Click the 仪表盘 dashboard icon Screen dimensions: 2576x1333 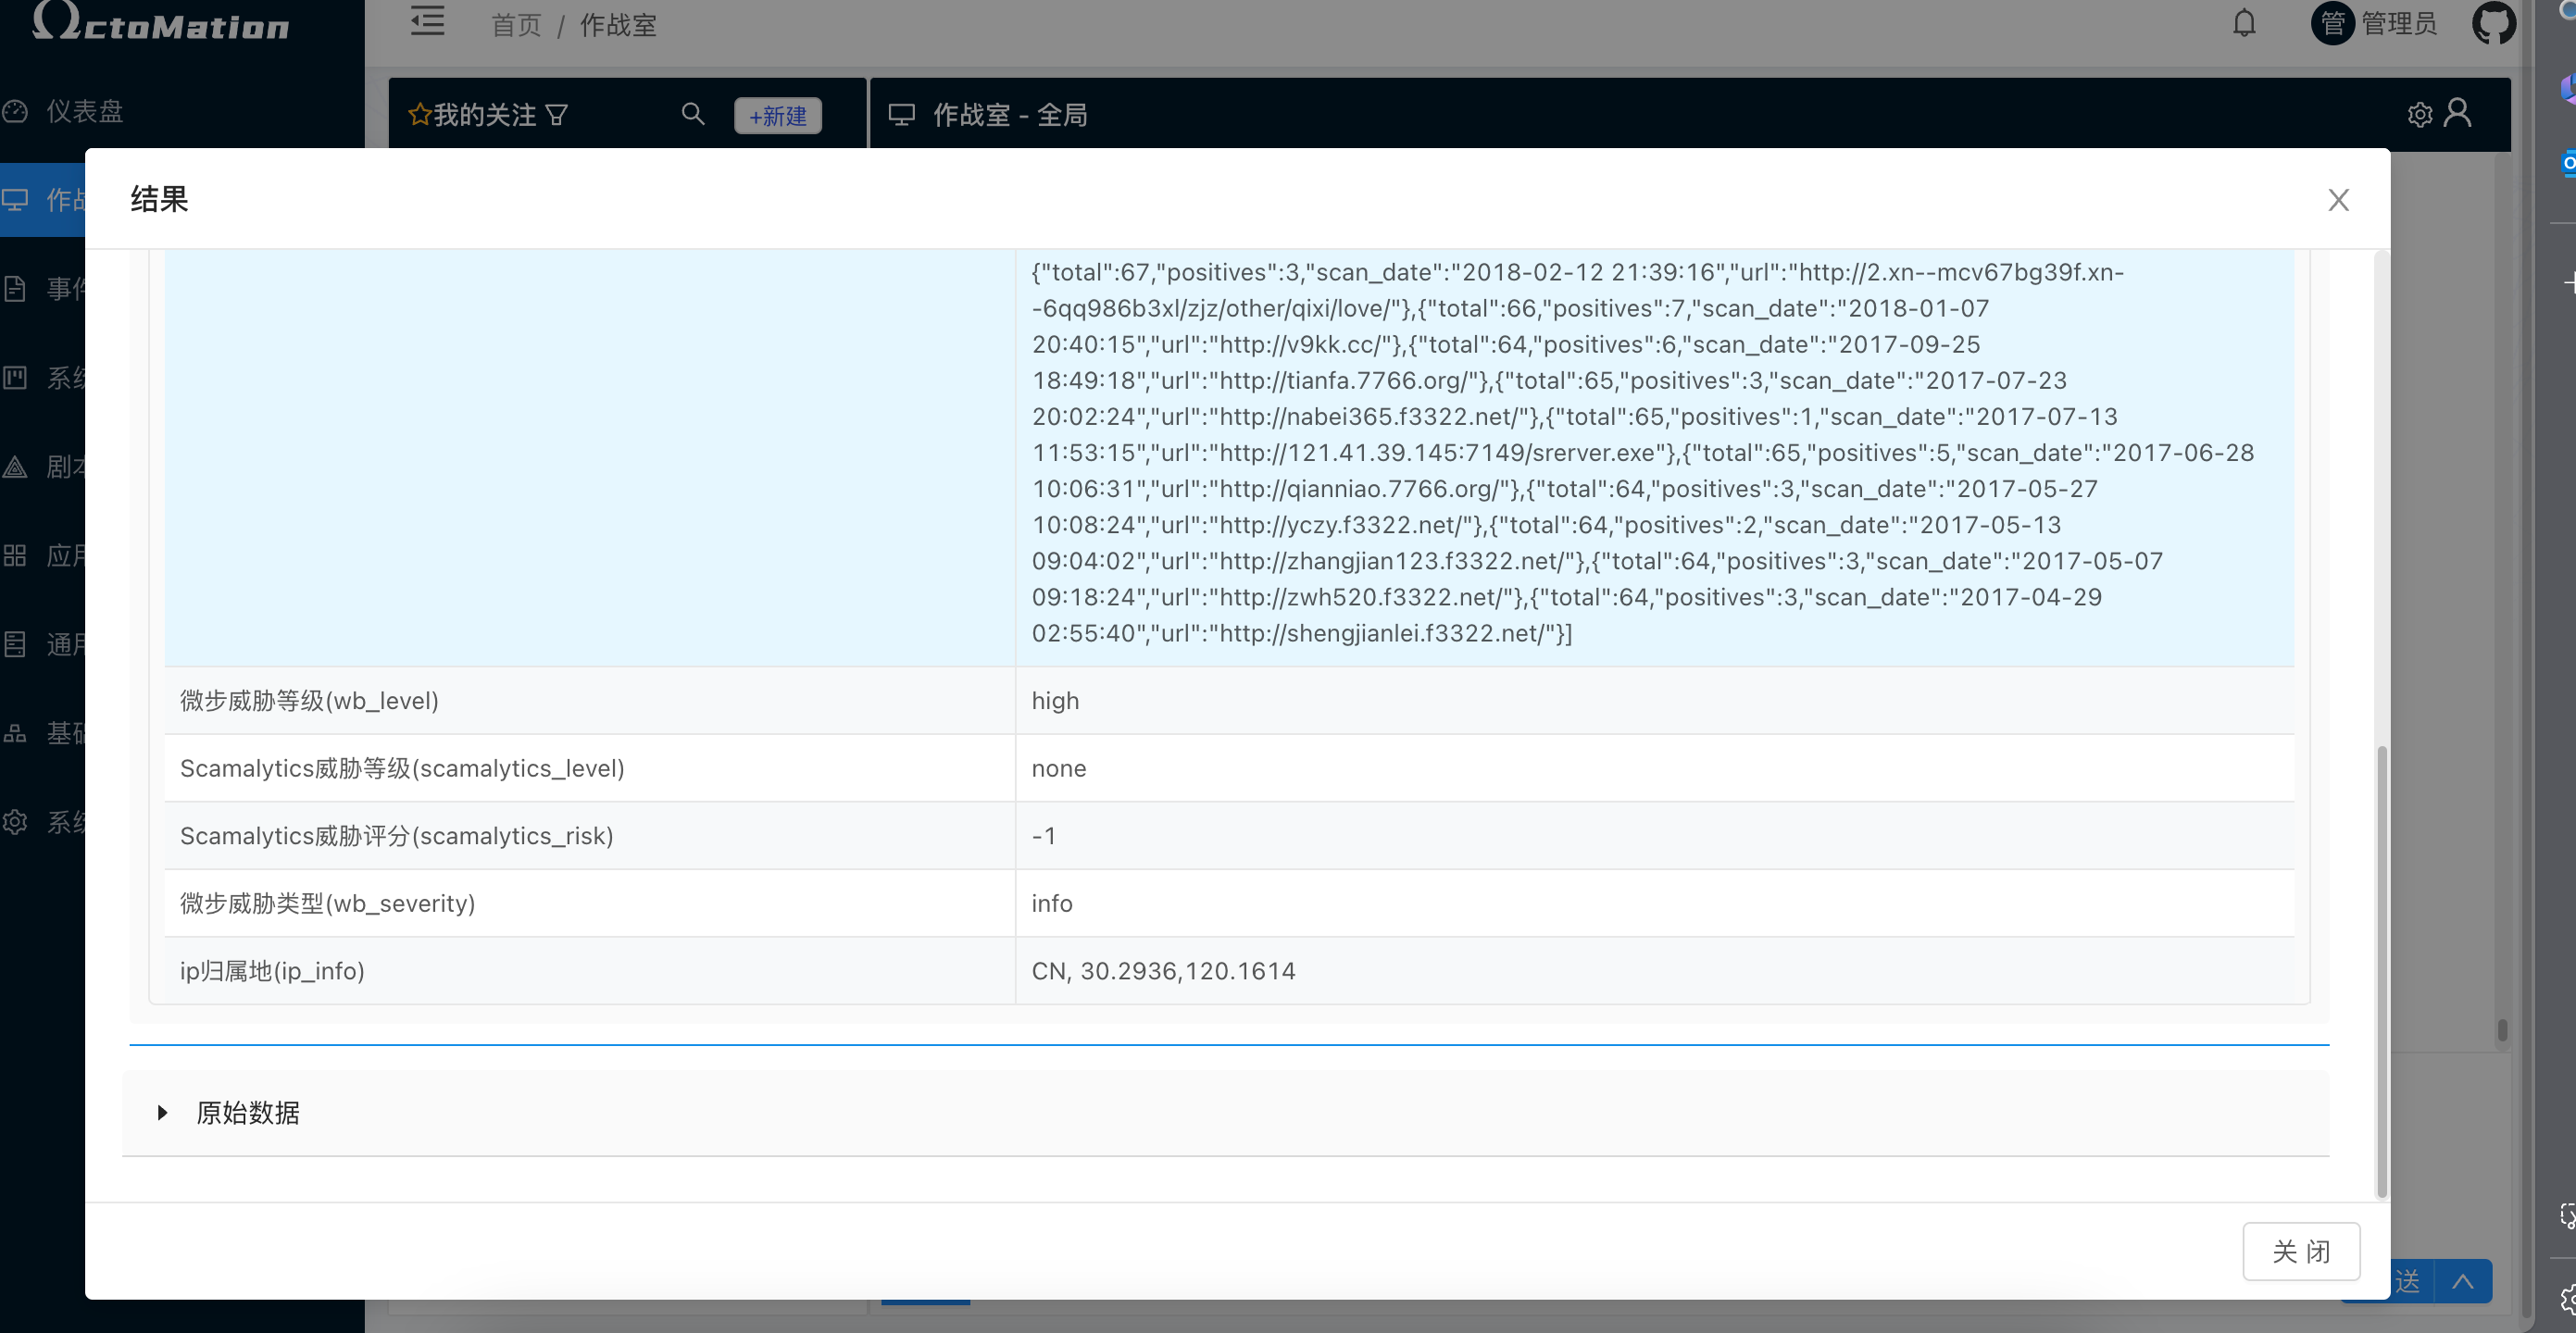coord(15,111)
